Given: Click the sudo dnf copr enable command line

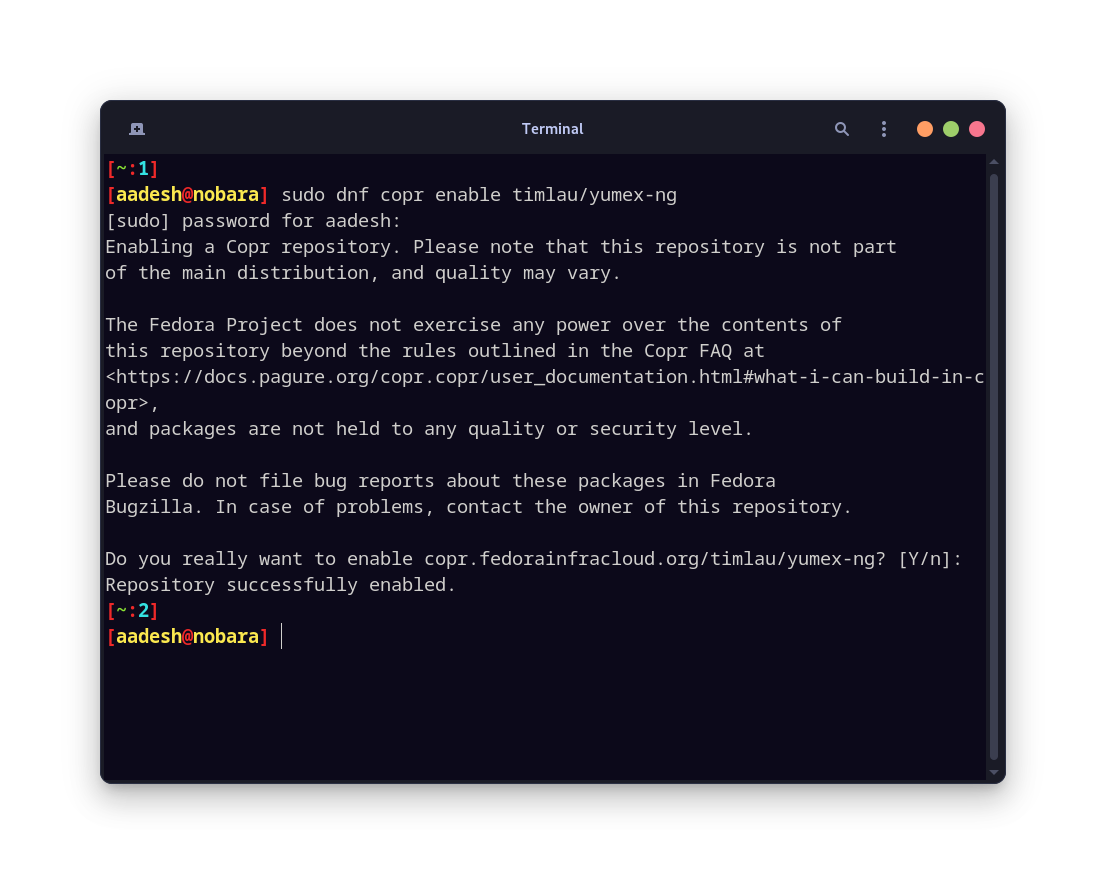Looking at the screenshot, I should pos(478,194).
